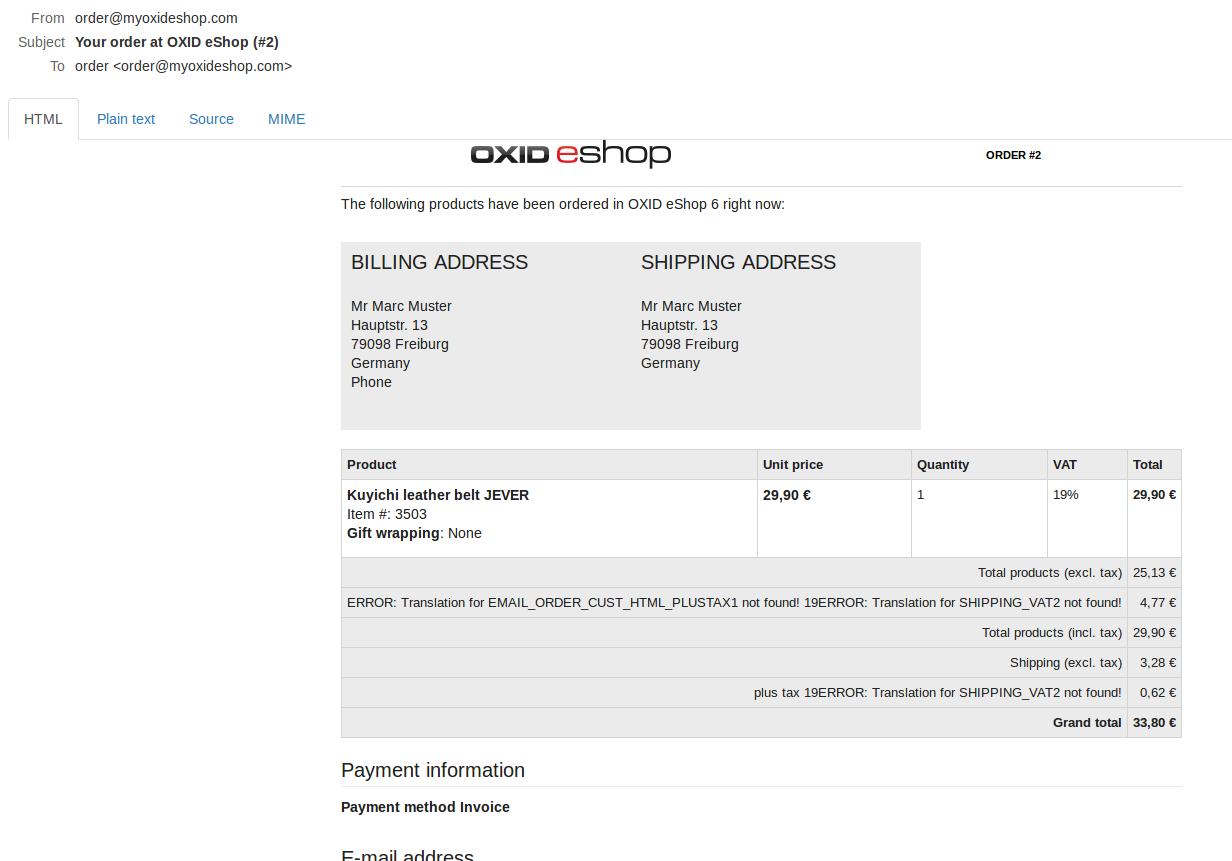
Task: Click the item number 3503 line
Action: click(x=387, y=514)
